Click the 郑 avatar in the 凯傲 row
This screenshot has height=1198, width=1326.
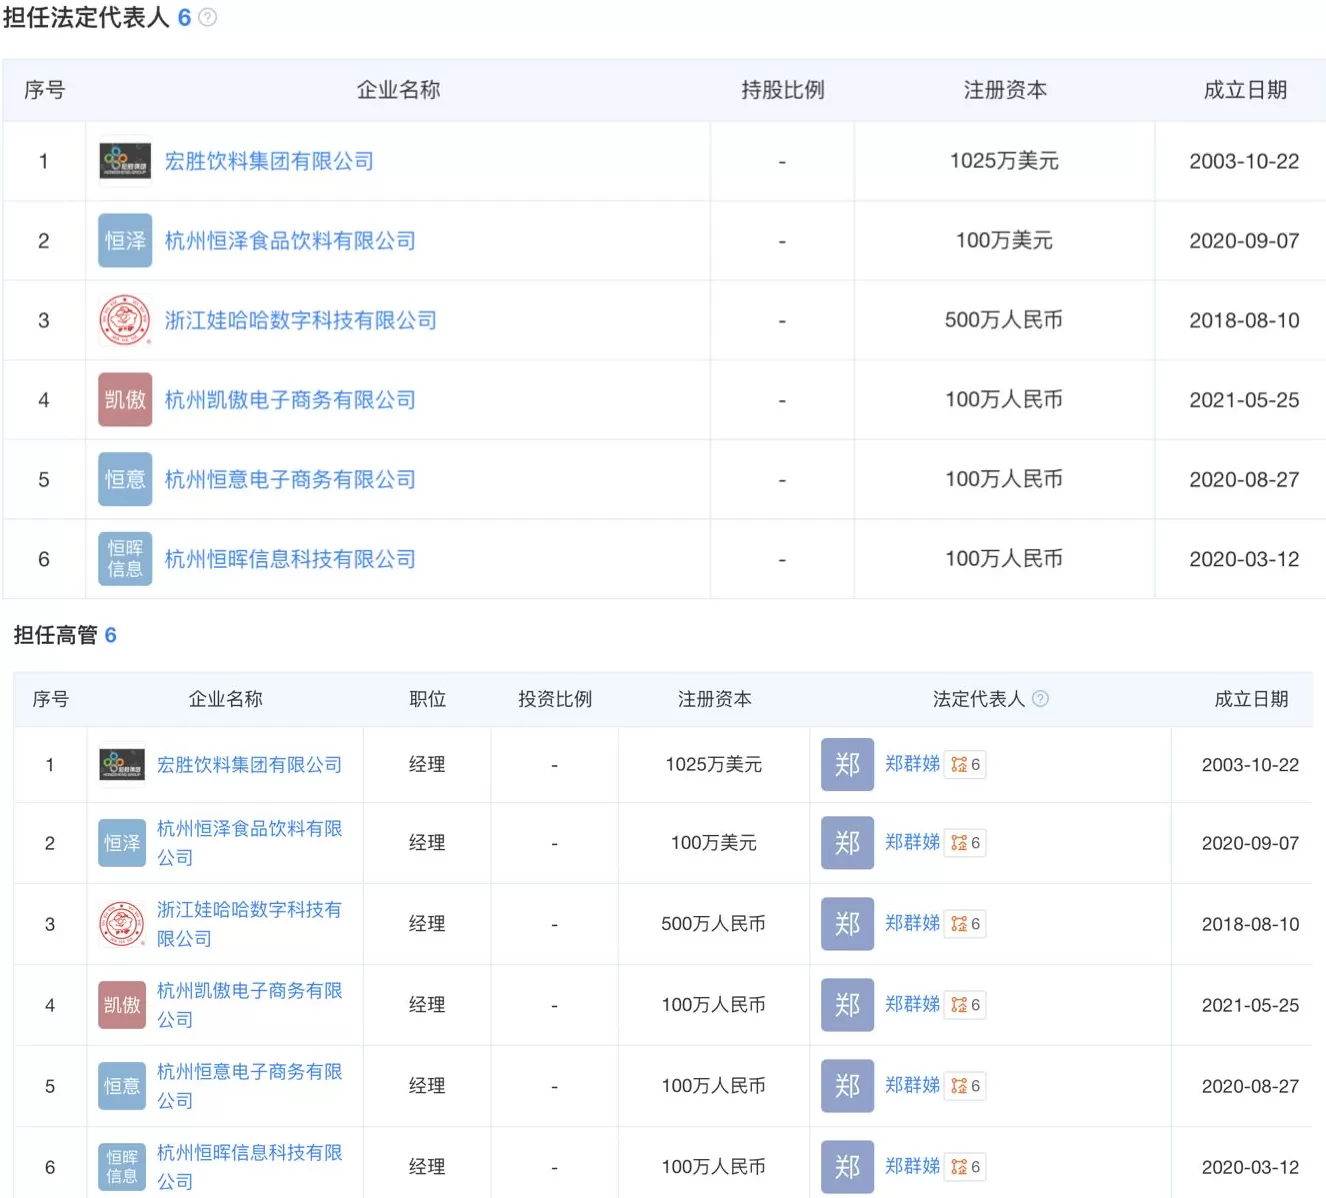846,1004
